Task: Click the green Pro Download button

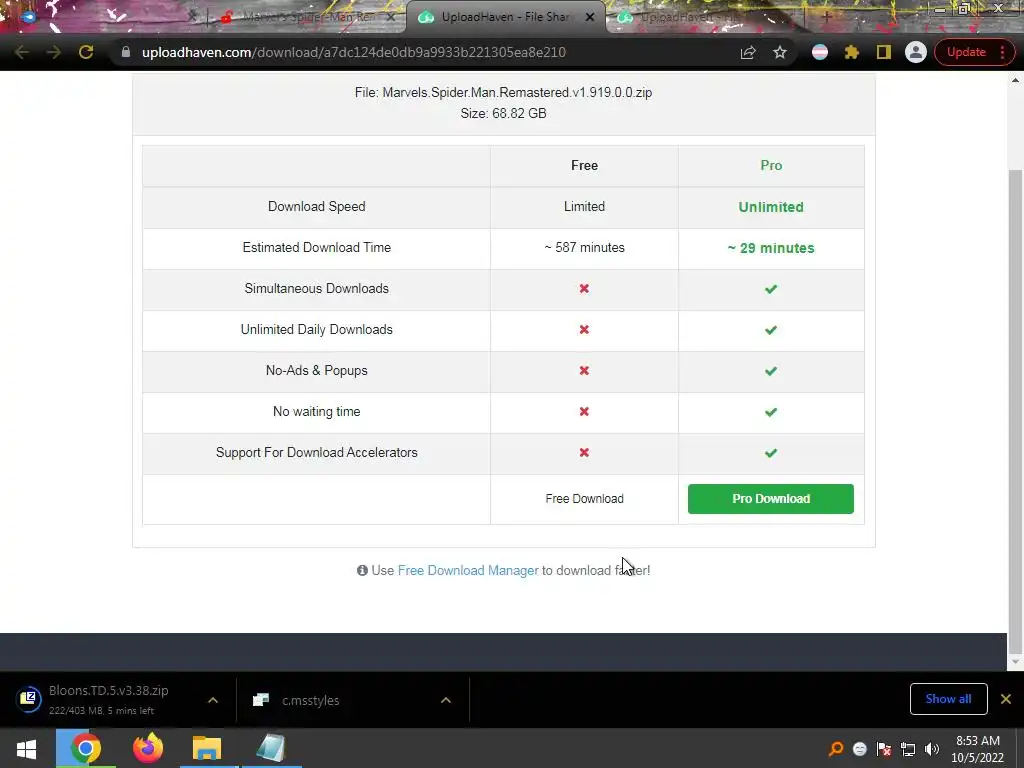Action: coord(771,499)
